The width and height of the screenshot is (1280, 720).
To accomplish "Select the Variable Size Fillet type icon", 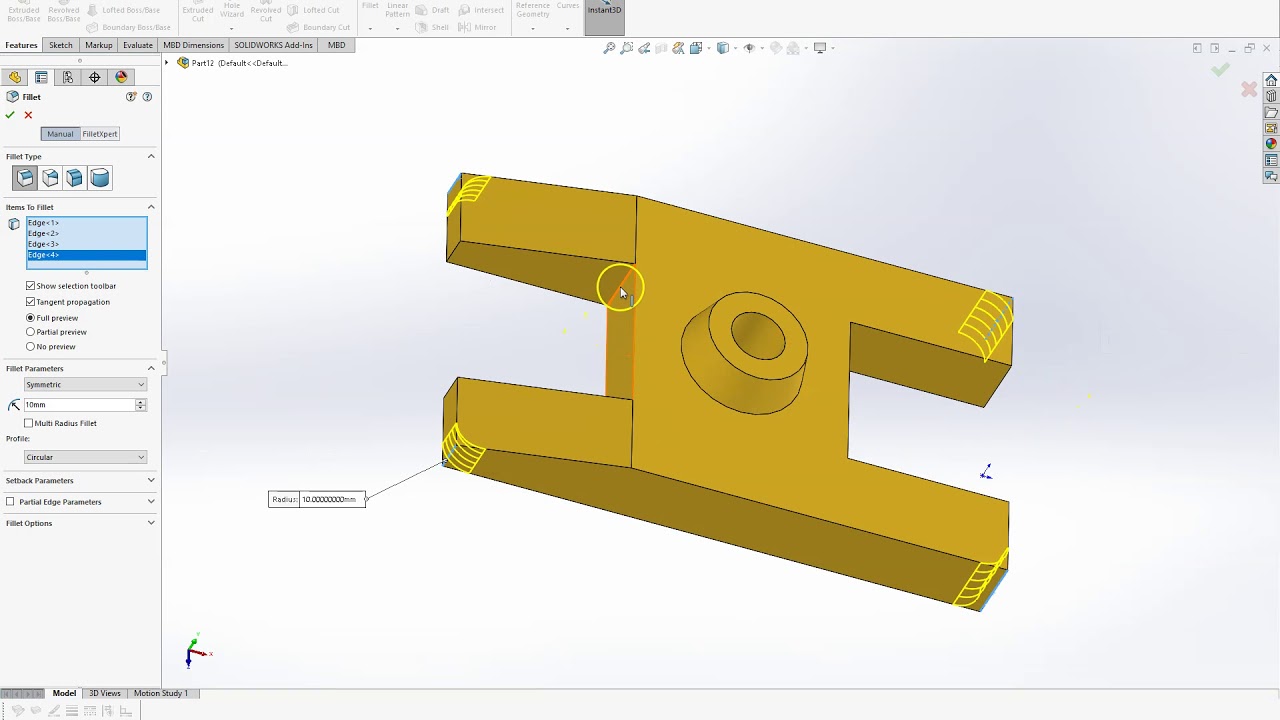I will click(50, 178).
